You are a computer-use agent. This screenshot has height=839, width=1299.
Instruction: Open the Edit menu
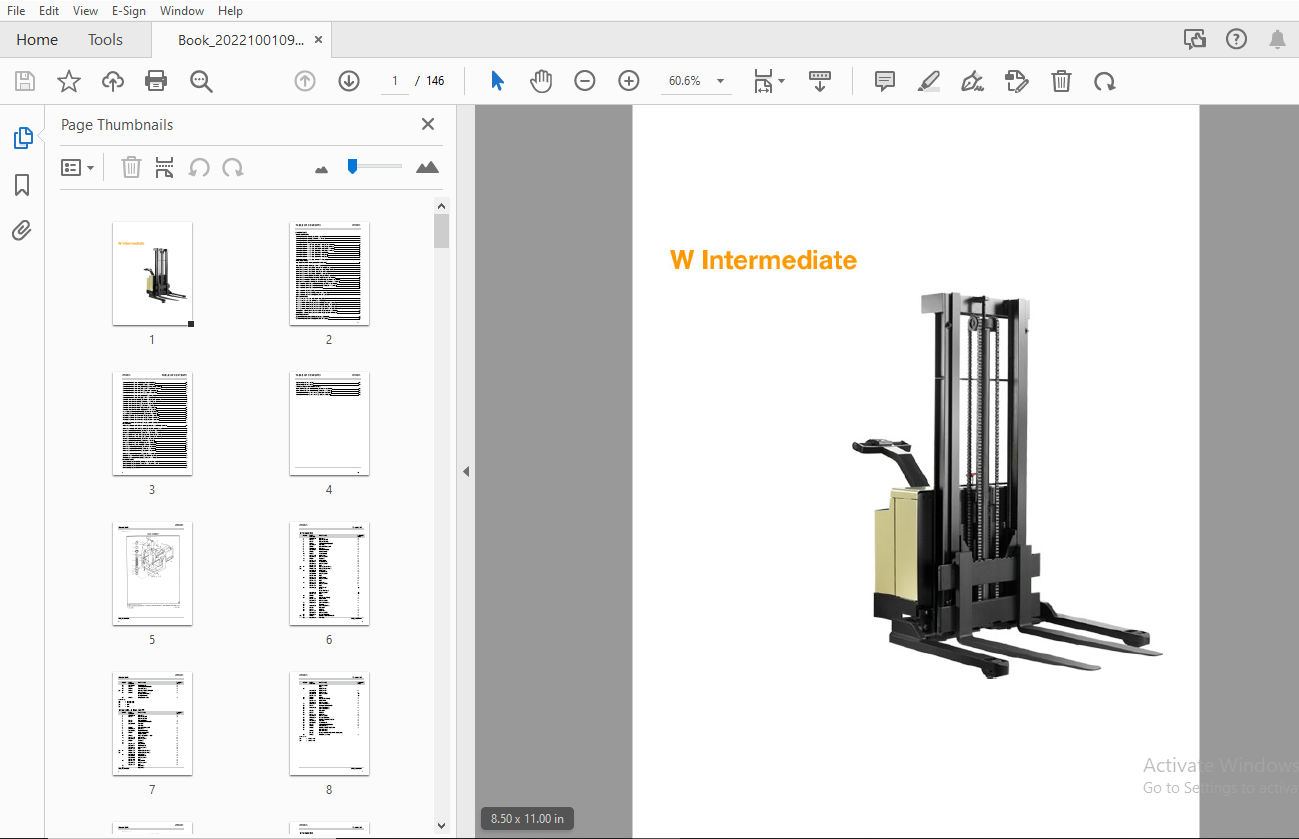[49, 11]
